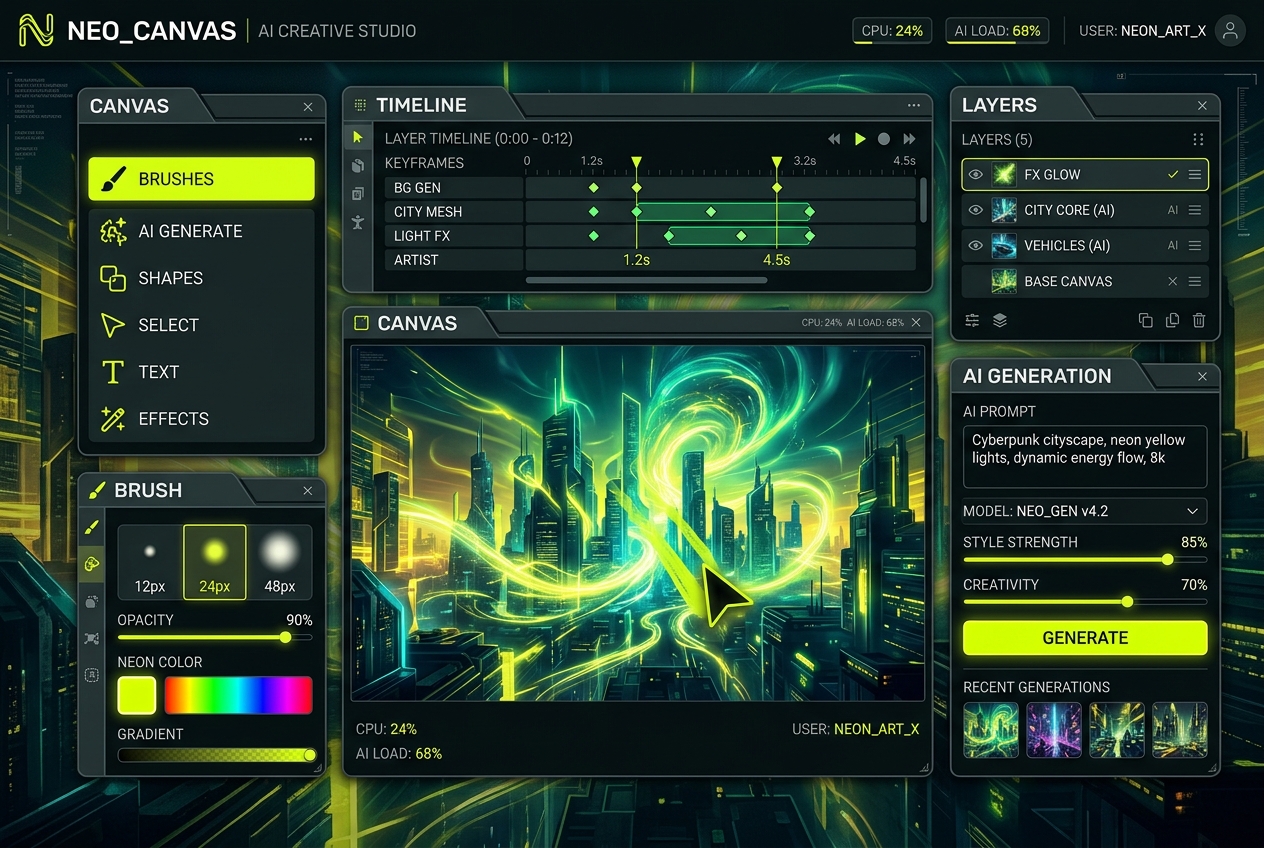Click the layer stack icon in Layers
This screenshot has width=1264, height=848.
coord(1000,320)
